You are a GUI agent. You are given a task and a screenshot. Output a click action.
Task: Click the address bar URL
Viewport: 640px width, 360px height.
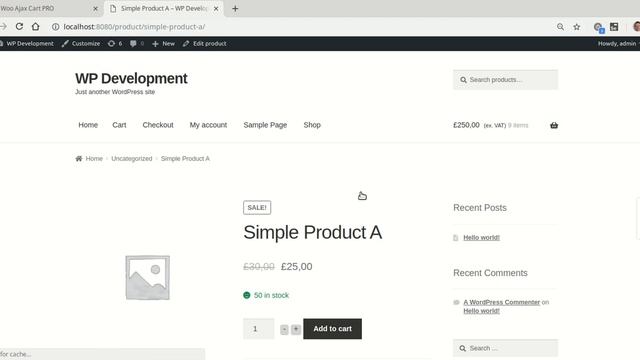pos(134,27)
